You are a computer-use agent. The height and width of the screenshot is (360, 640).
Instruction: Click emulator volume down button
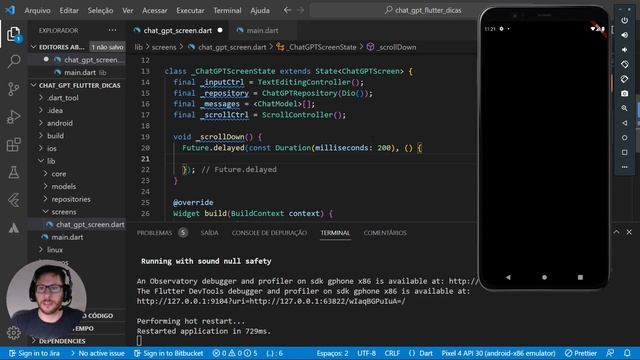(624, 50)
